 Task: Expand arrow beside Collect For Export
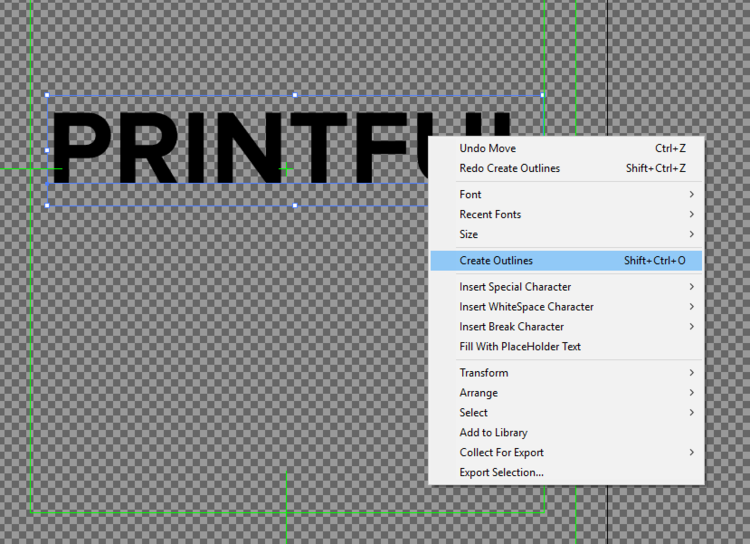point(692,453)
